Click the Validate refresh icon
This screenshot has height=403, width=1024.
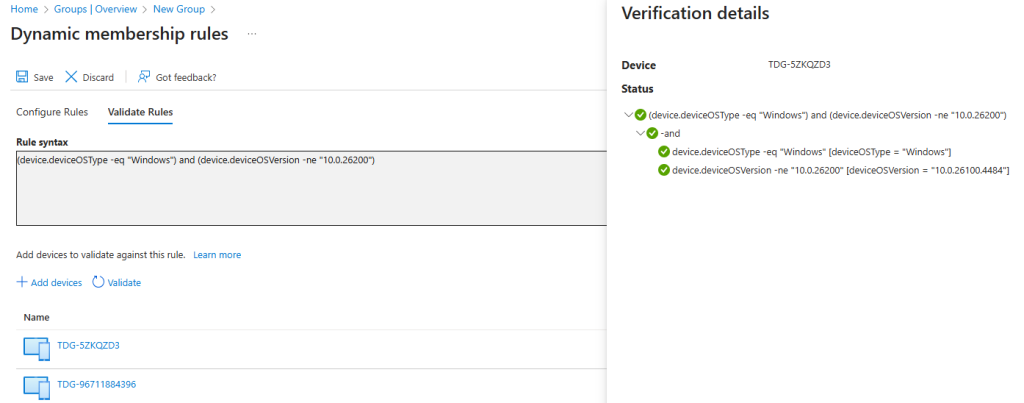[98, 283]
